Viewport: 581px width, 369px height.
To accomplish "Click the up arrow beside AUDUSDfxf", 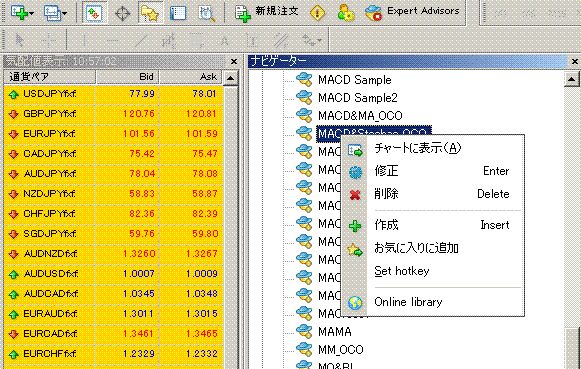I will [x=14, y=275].
